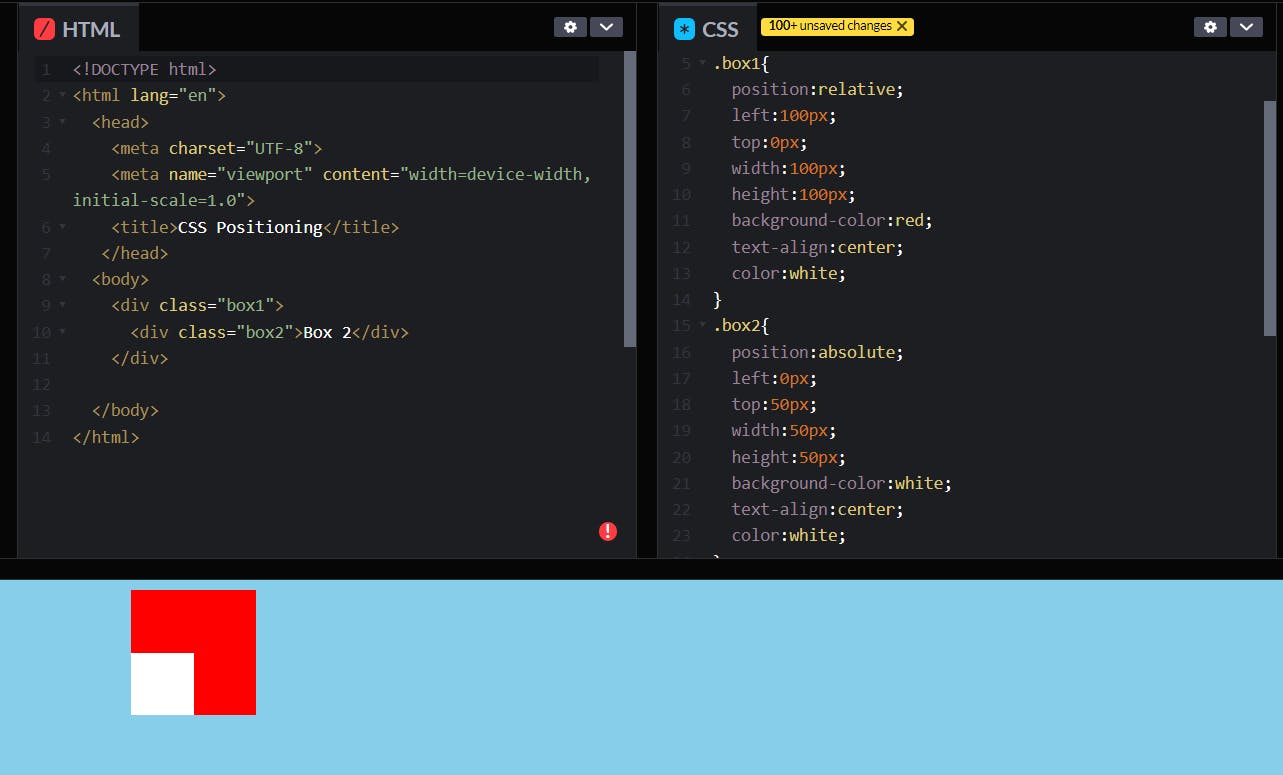Click 'background-color:red;' declaration
The image size is (1283, 775).
(832, 220)
